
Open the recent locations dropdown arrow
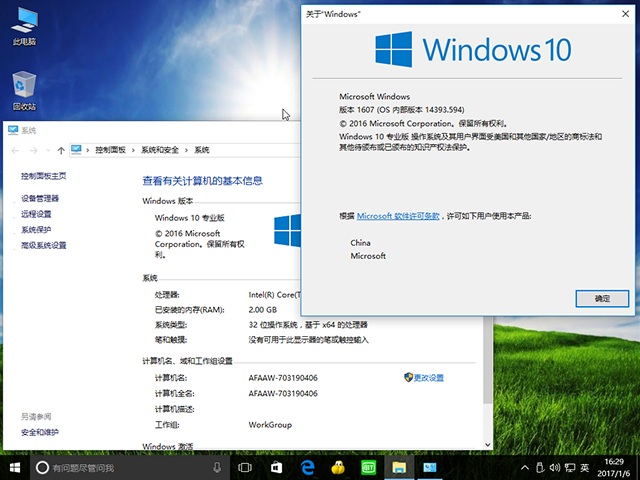[46, 149]
